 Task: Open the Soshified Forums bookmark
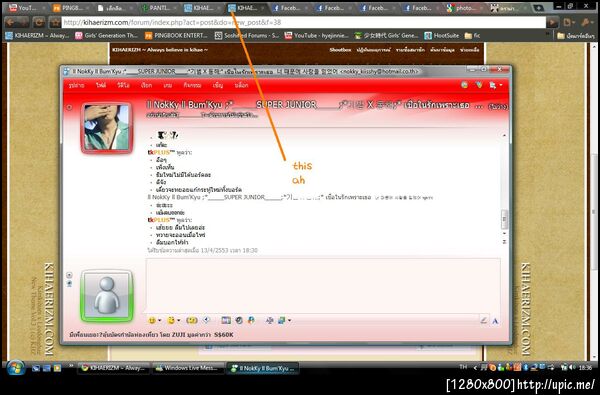[247, 36]
